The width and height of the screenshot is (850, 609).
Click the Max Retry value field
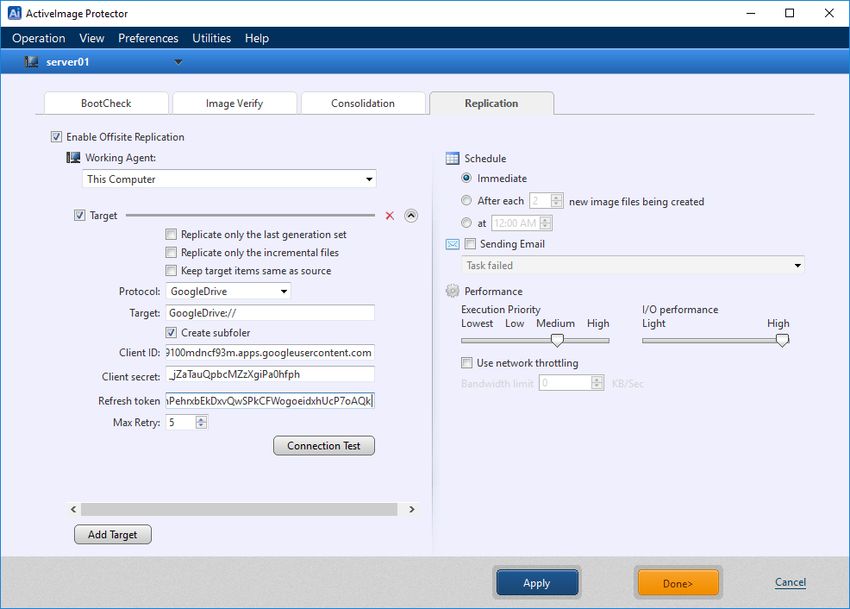[181, 422]
